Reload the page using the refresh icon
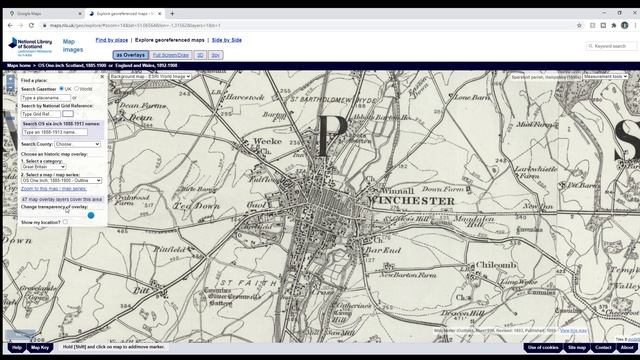 coord(31,25)
